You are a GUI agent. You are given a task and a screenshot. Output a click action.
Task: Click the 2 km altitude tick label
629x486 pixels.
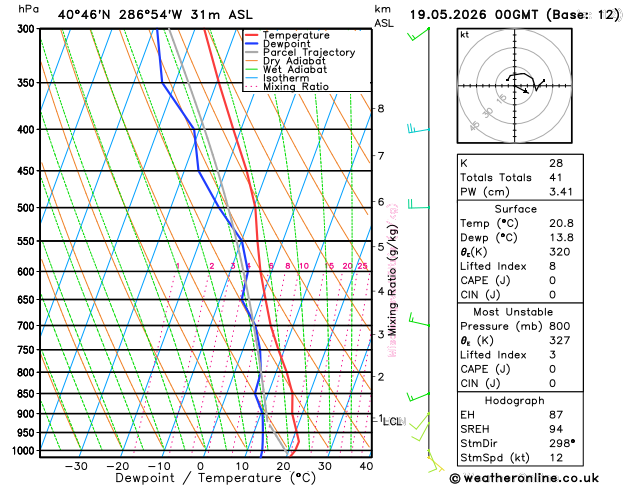click(381, 377)
